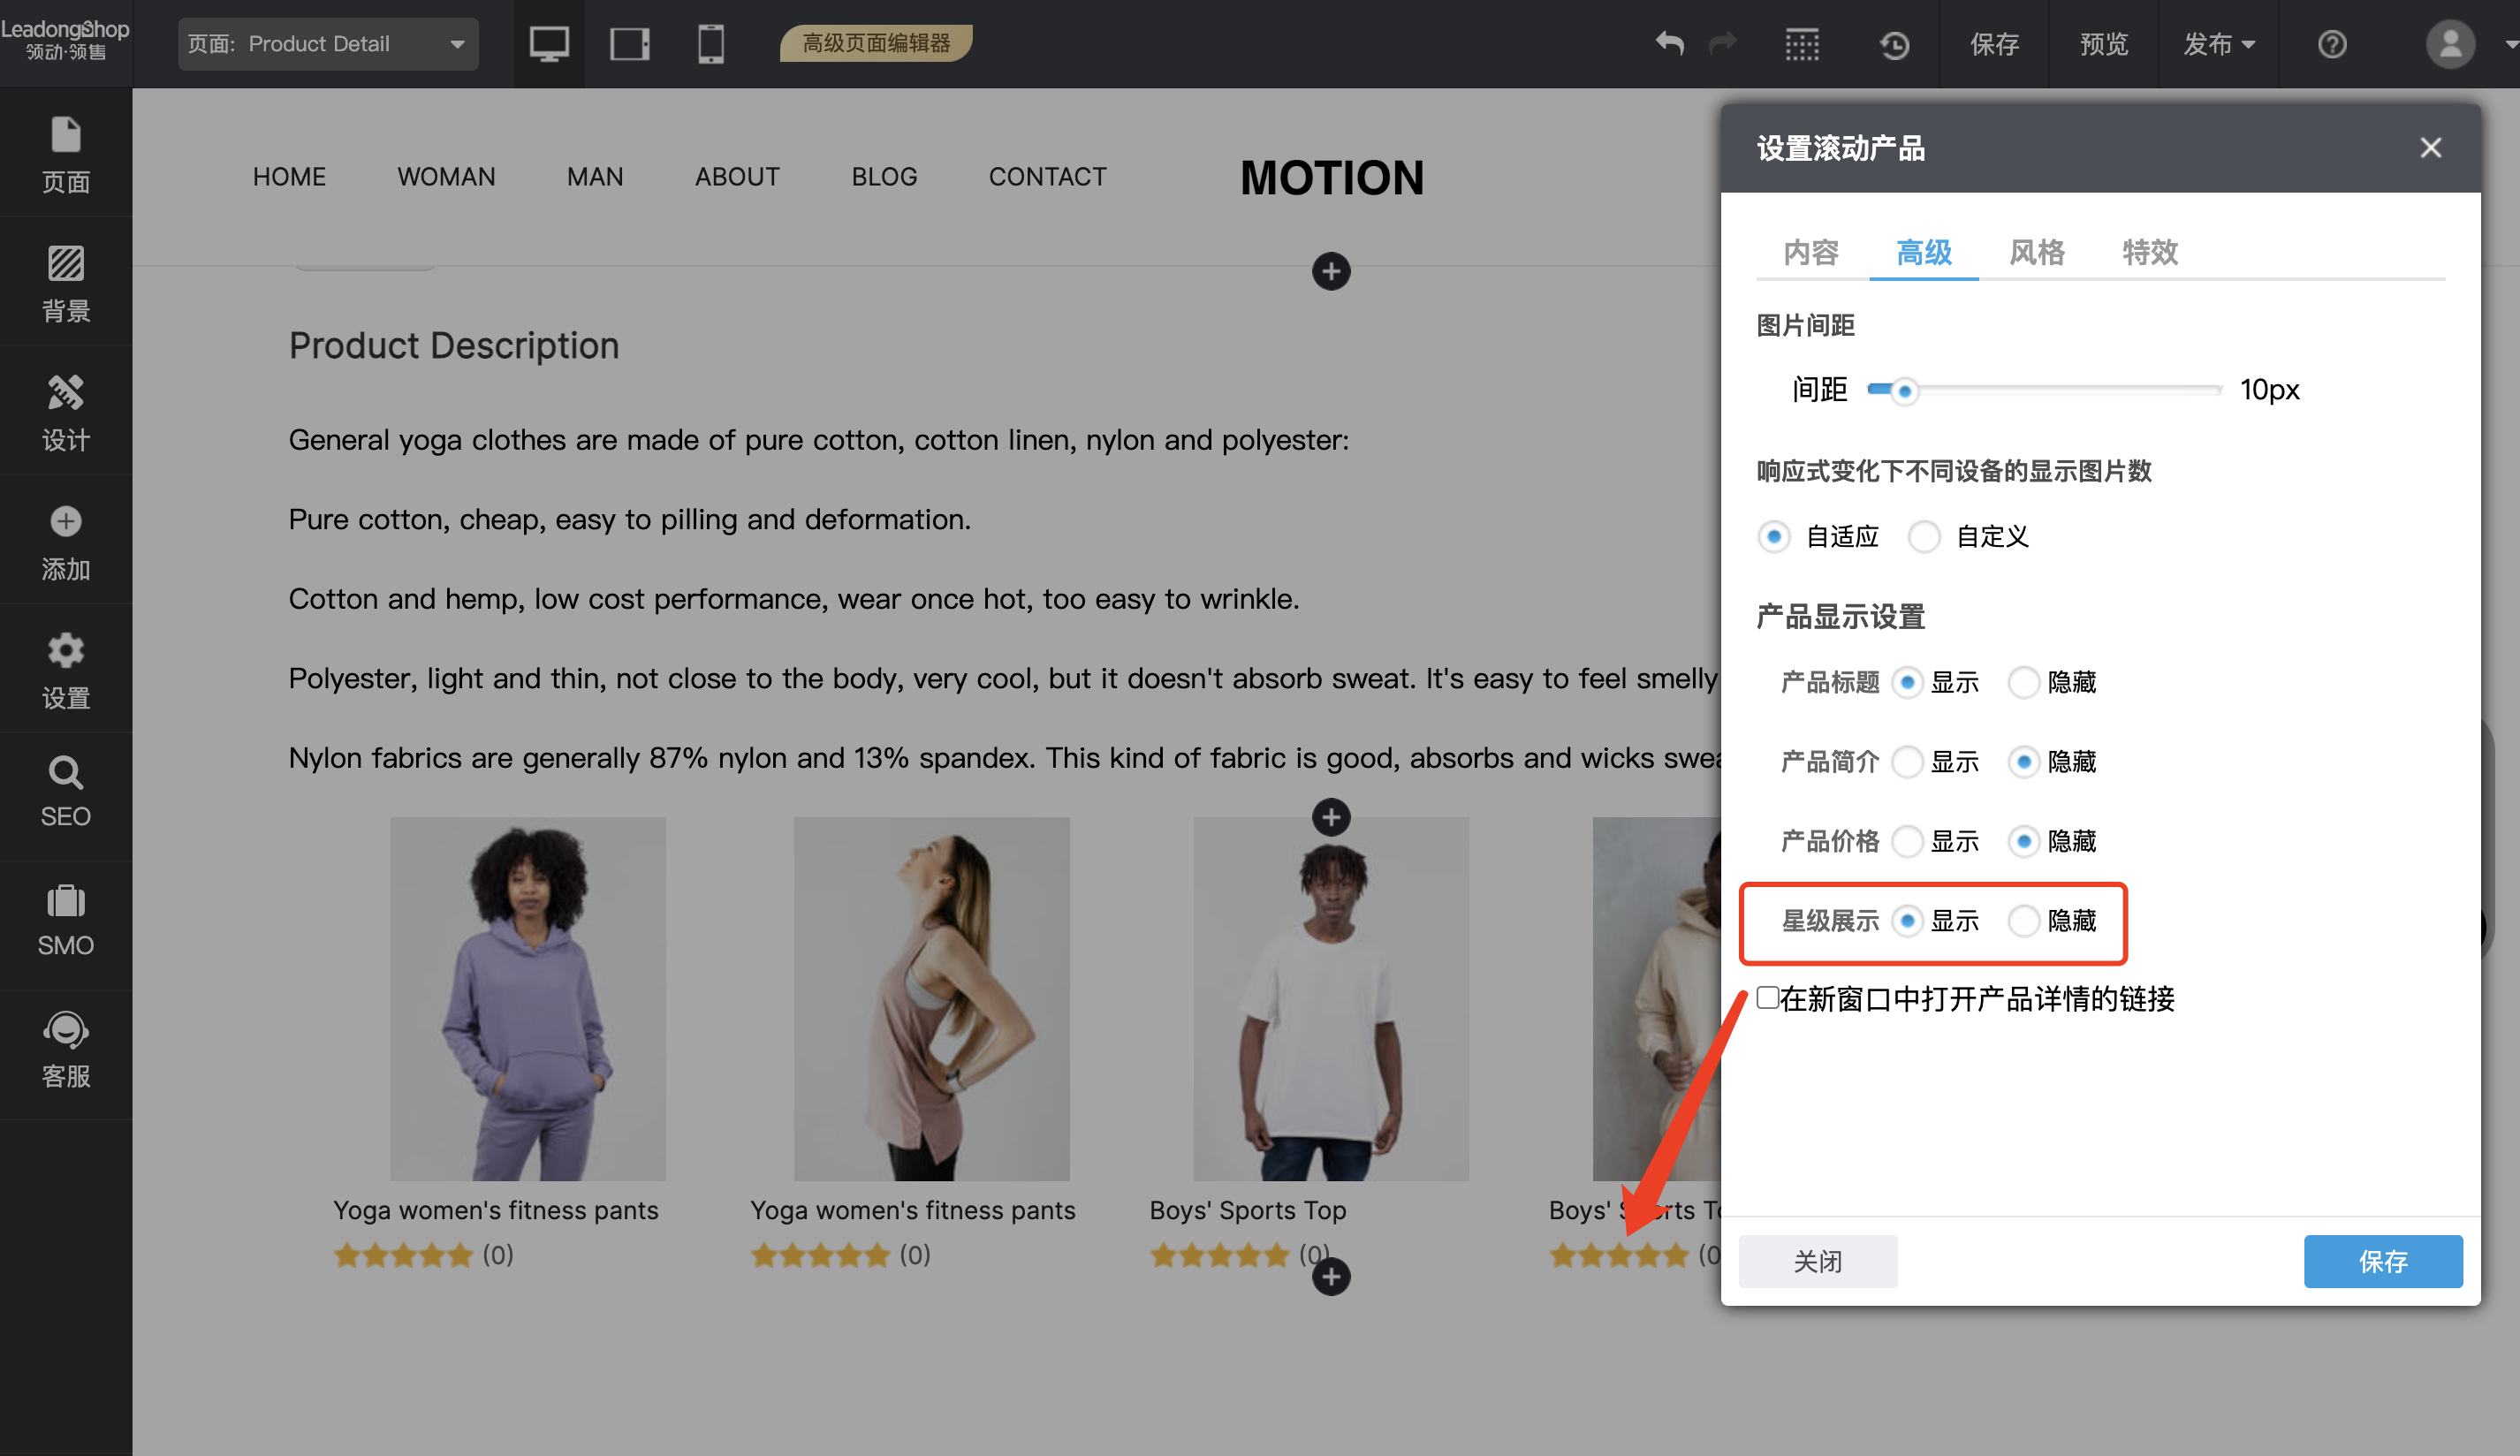Expand the user account avatar menu
This screenshot has height=1456, width=2520.
click(x=2451, y=44)
